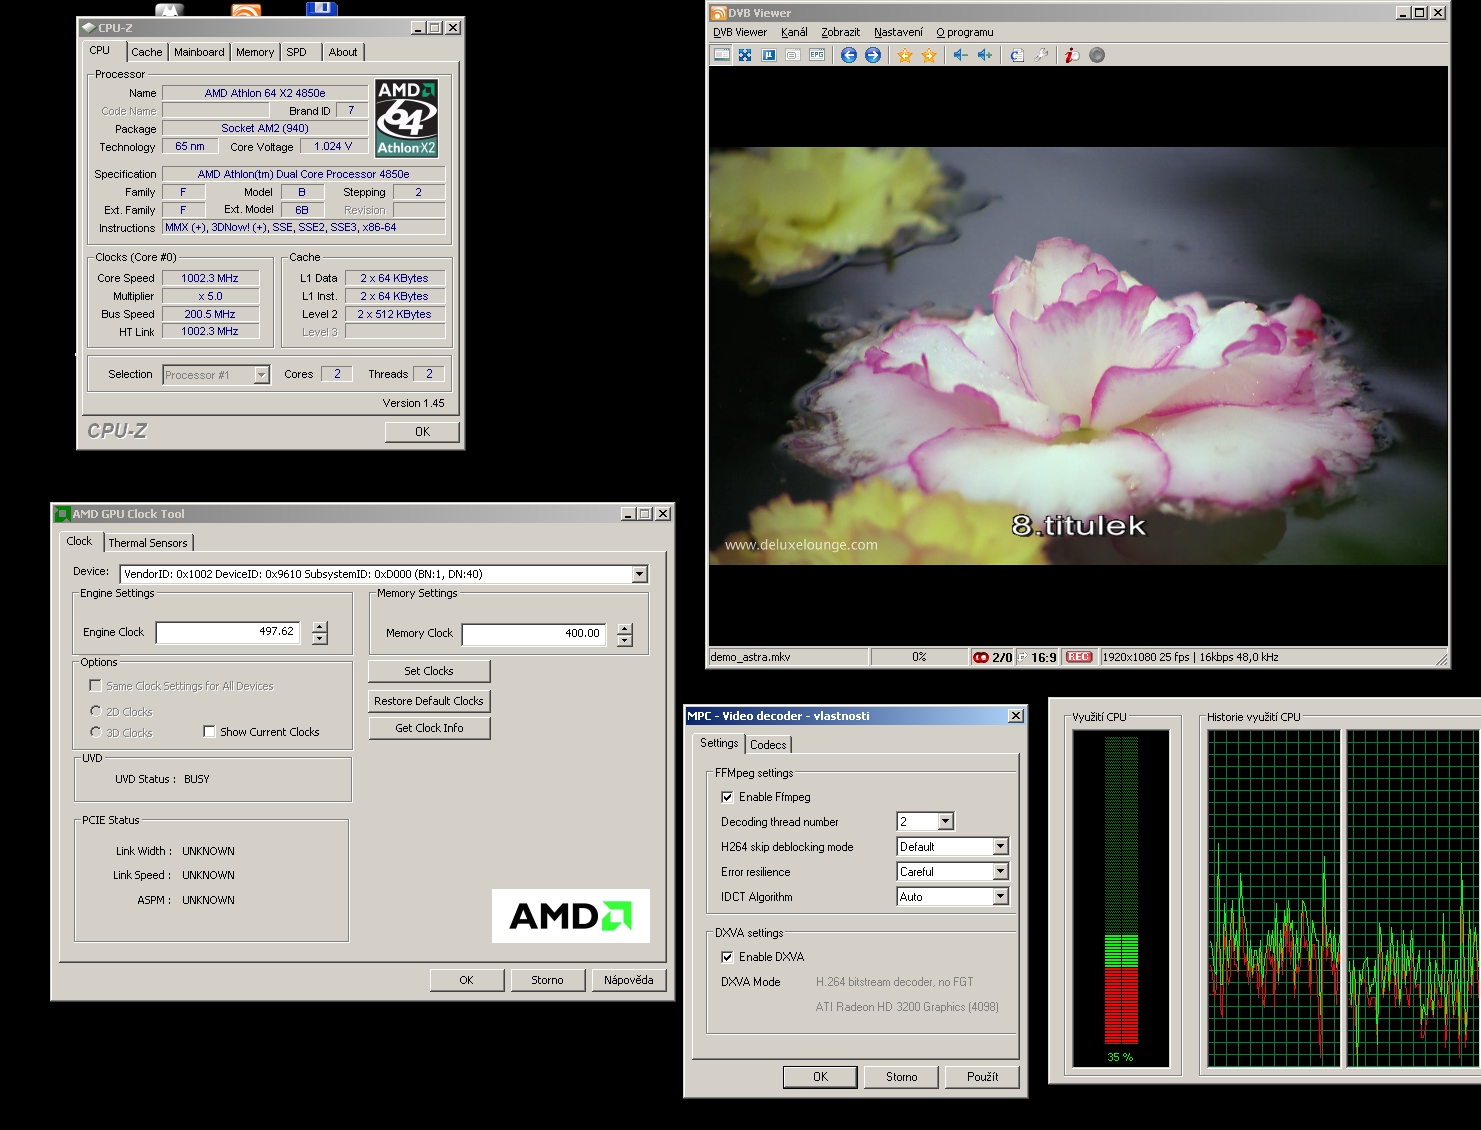Decrease Engine Clock with down stepper arrow
The image size is (1481, 1130).
click(320, 639)
